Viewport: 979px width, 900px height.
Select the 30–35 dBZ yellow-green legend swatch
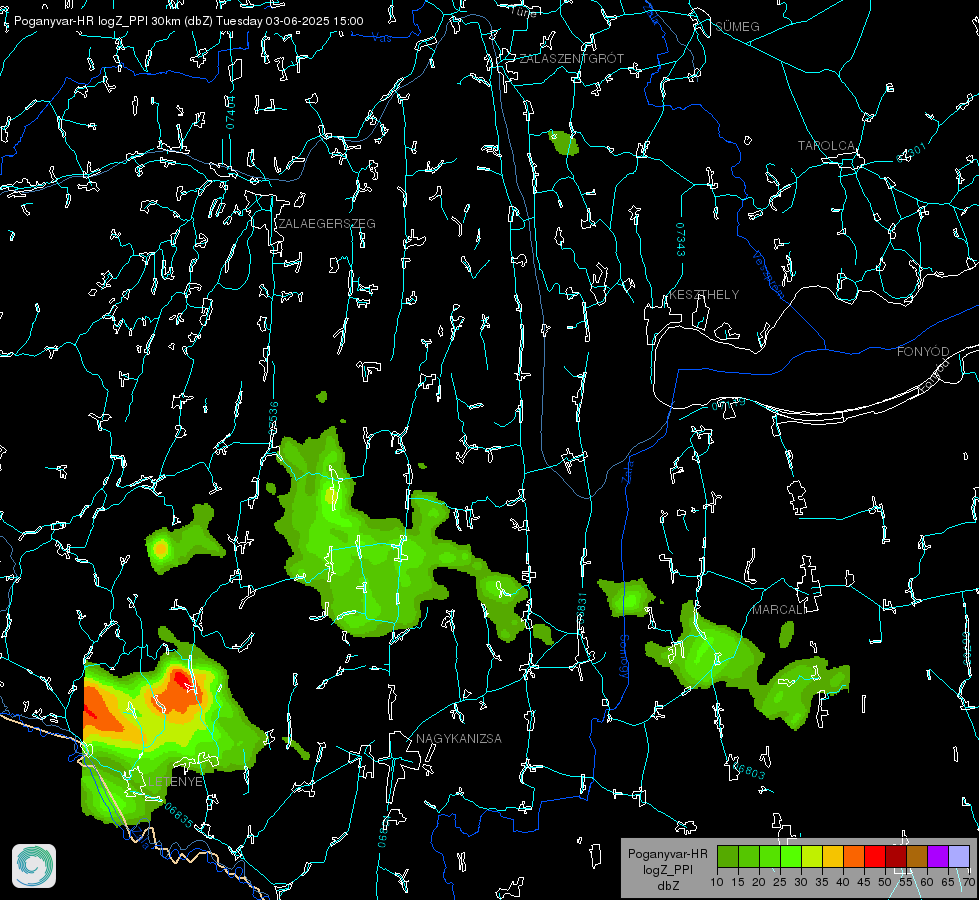(x=812, y=857)
